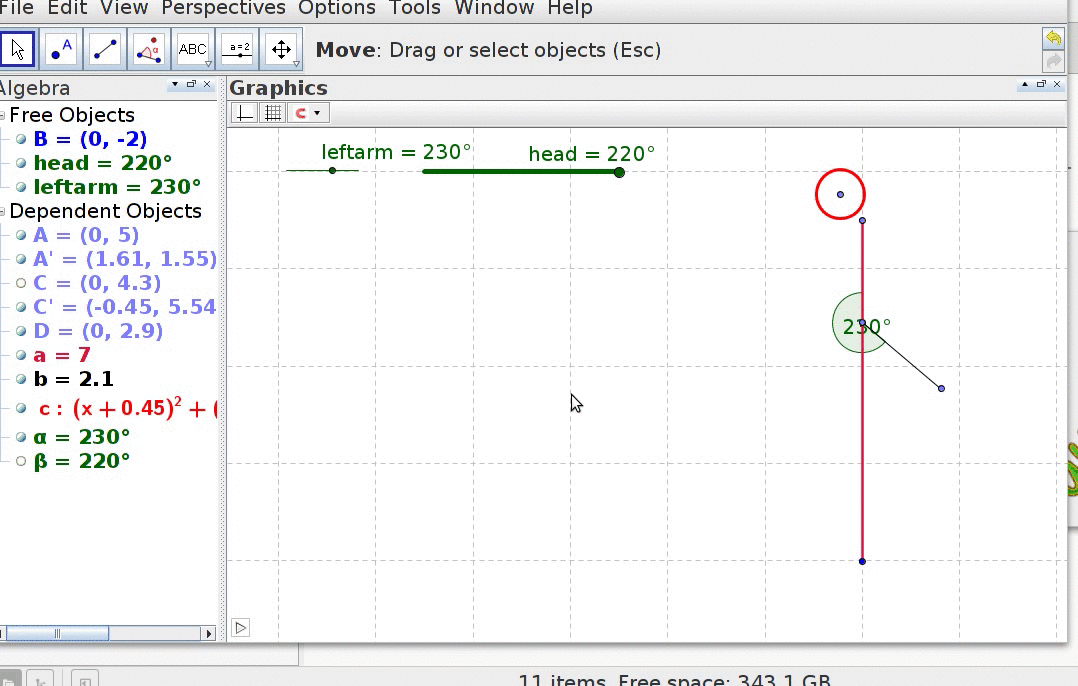Open point capturing dropdown in style bar

click(309, 113)
